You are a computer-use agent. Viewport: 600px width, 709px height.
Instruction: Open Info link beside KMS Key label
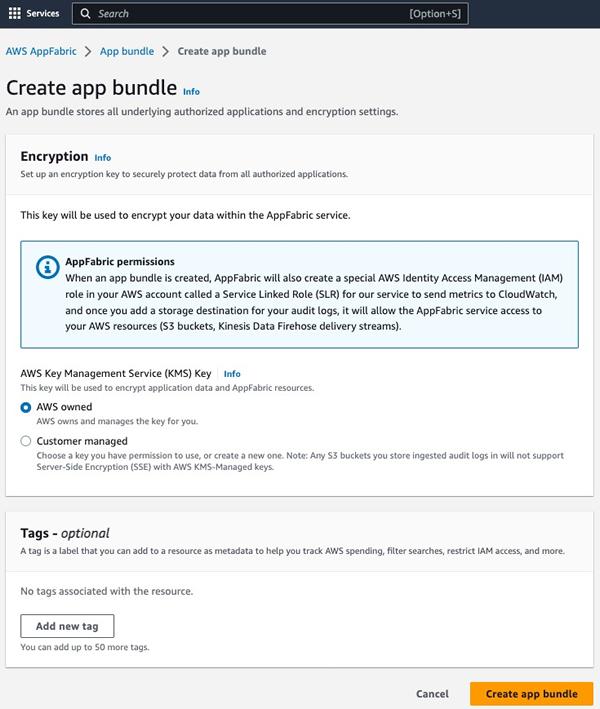click(x=232, y=374)
